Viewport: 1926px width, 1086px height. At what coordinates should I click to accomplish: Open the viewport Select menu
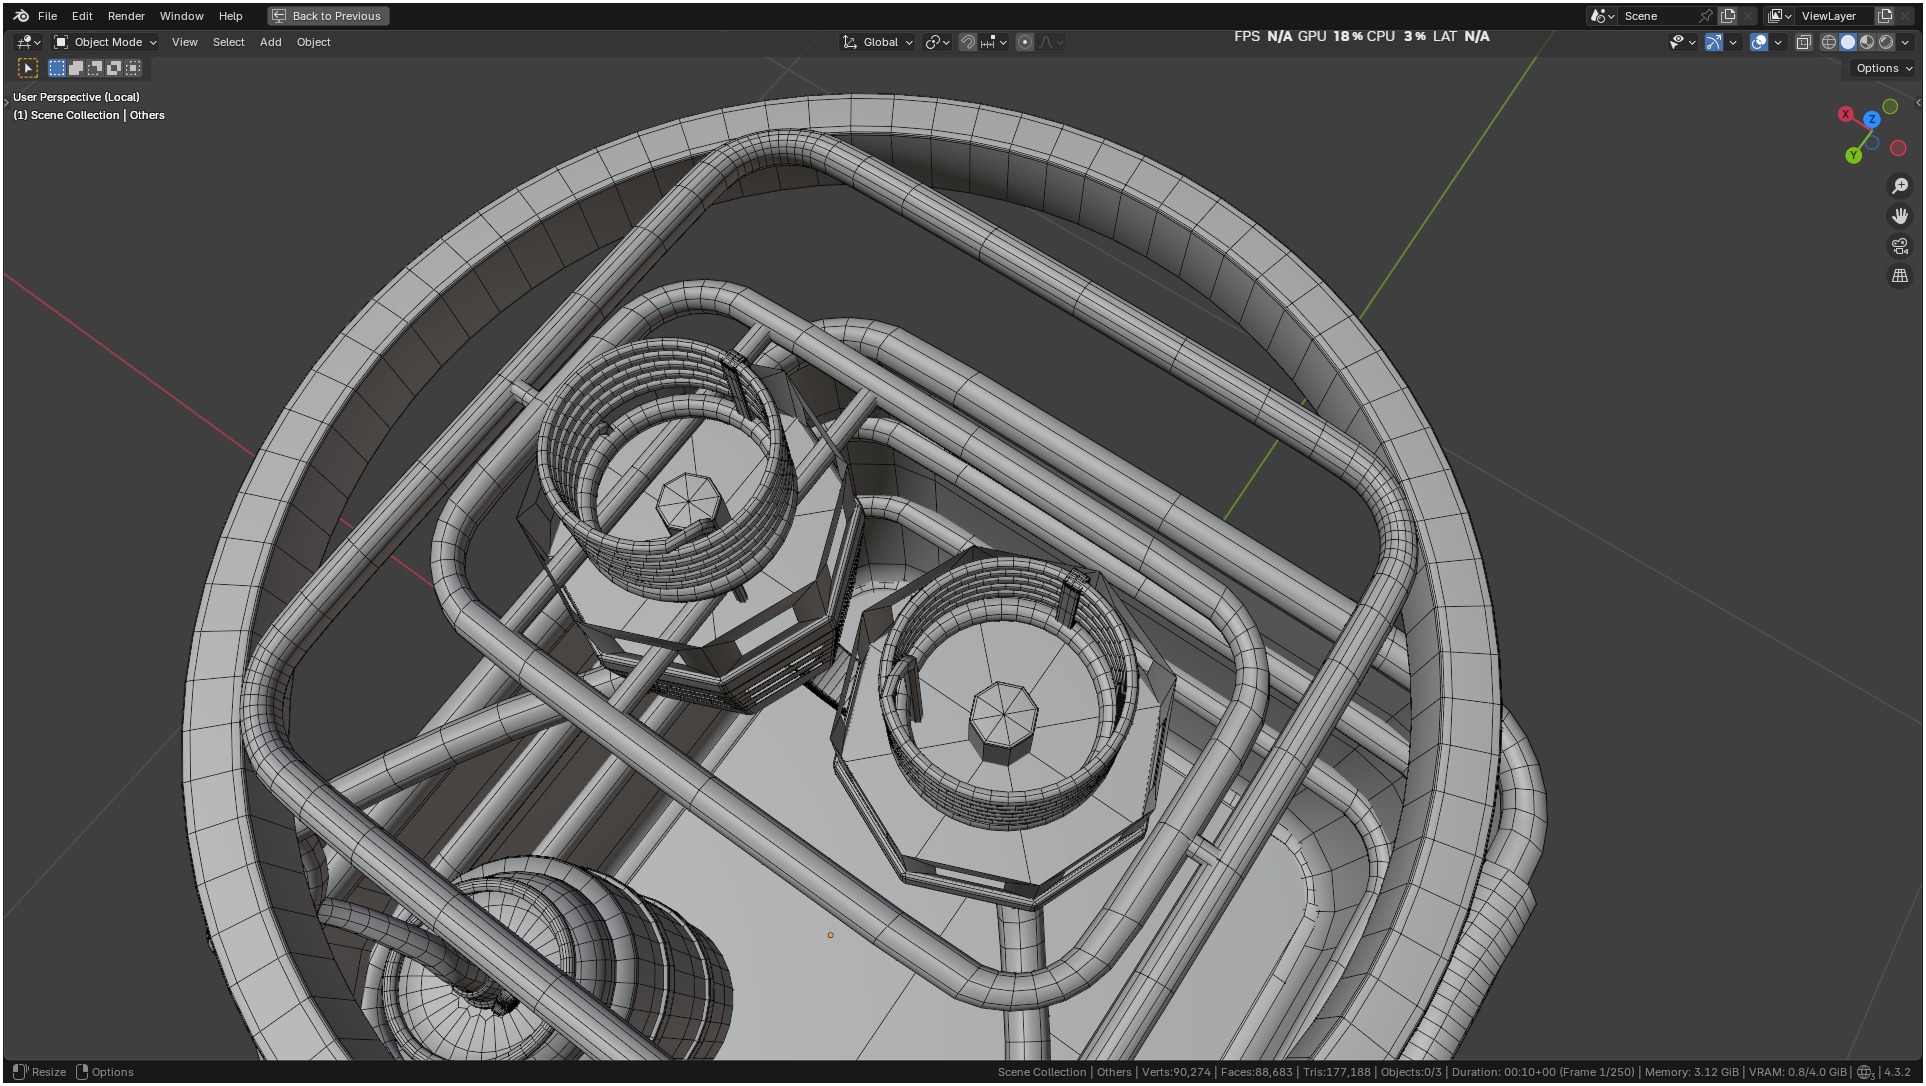coord(228,42)
